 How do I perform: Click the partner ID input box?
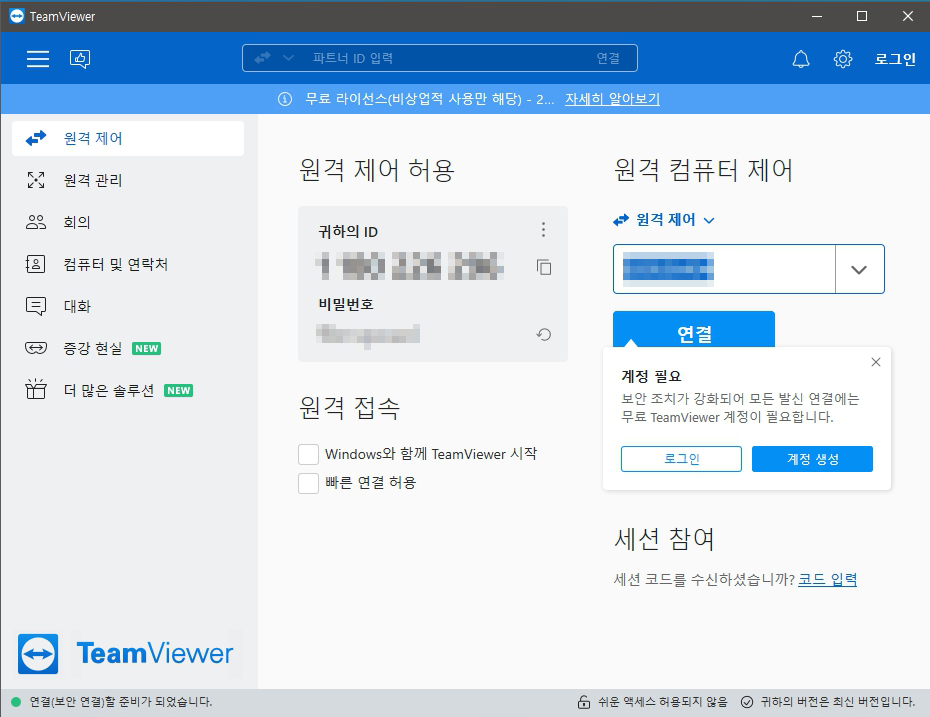724,269
